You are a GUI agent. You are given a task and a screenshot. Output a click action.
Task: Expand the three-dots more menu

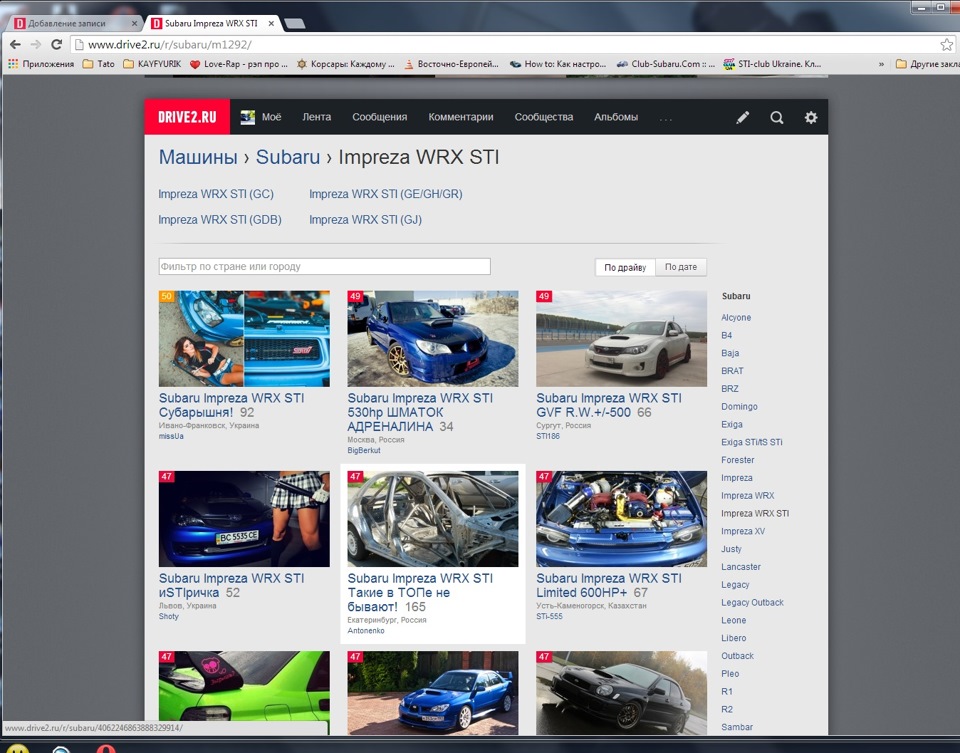tap(666, 119)
